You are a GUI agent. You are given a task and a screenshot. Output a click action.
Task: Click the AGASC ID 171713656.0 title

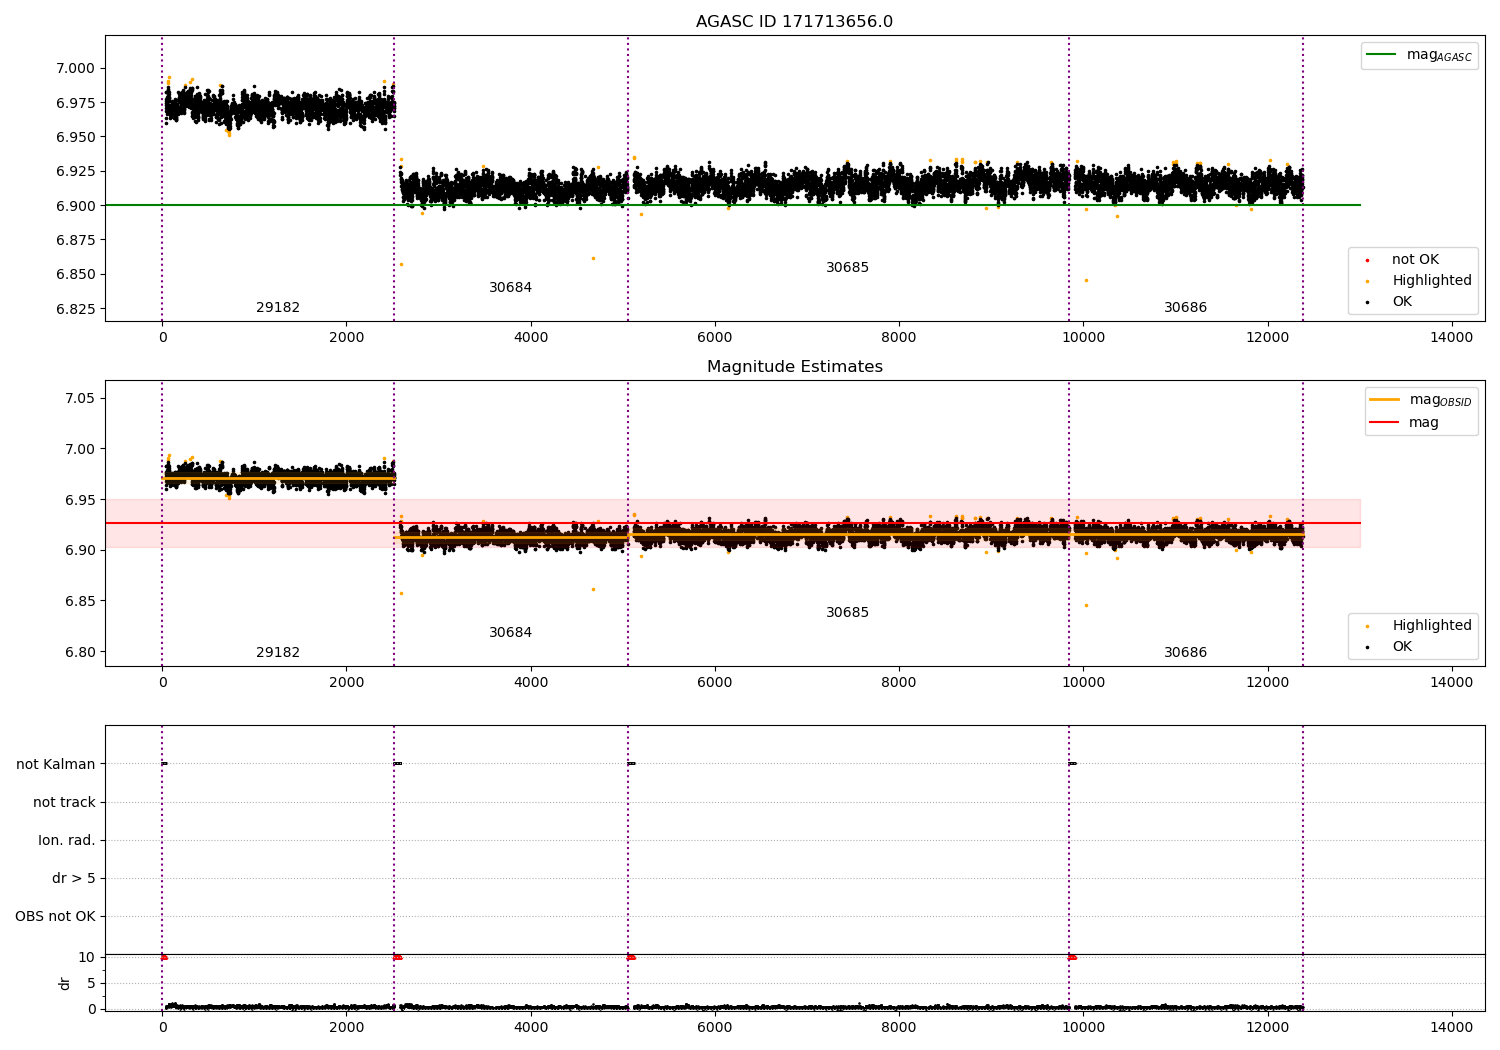click(x=794, y=22)
